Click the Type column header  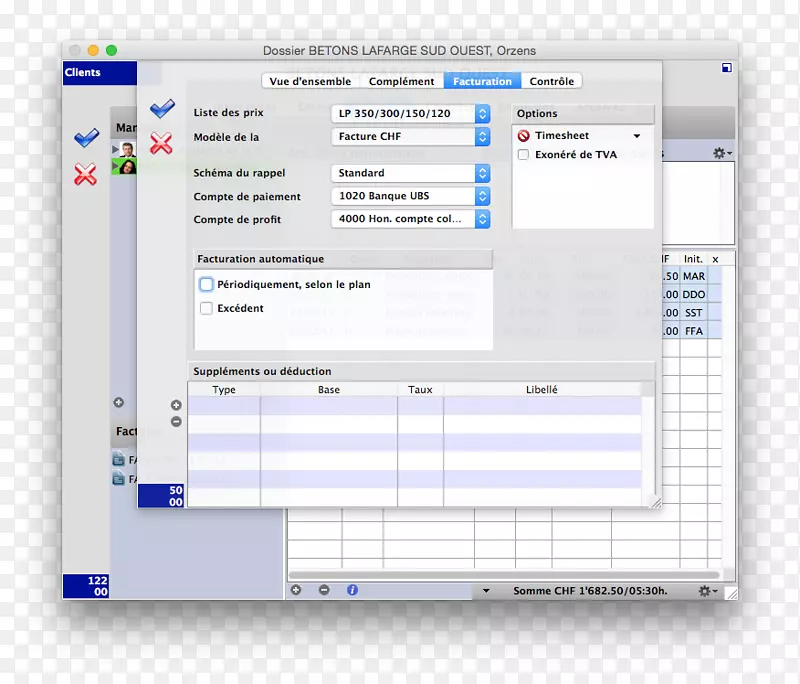click(x=224, y=390)
